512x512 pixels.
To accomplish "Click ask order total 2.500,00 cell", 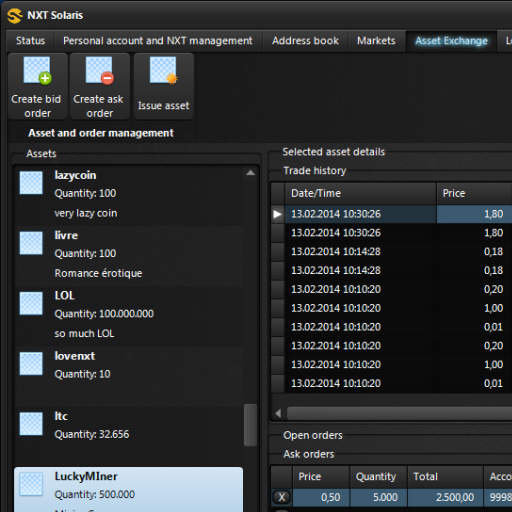I will (445, 497).
